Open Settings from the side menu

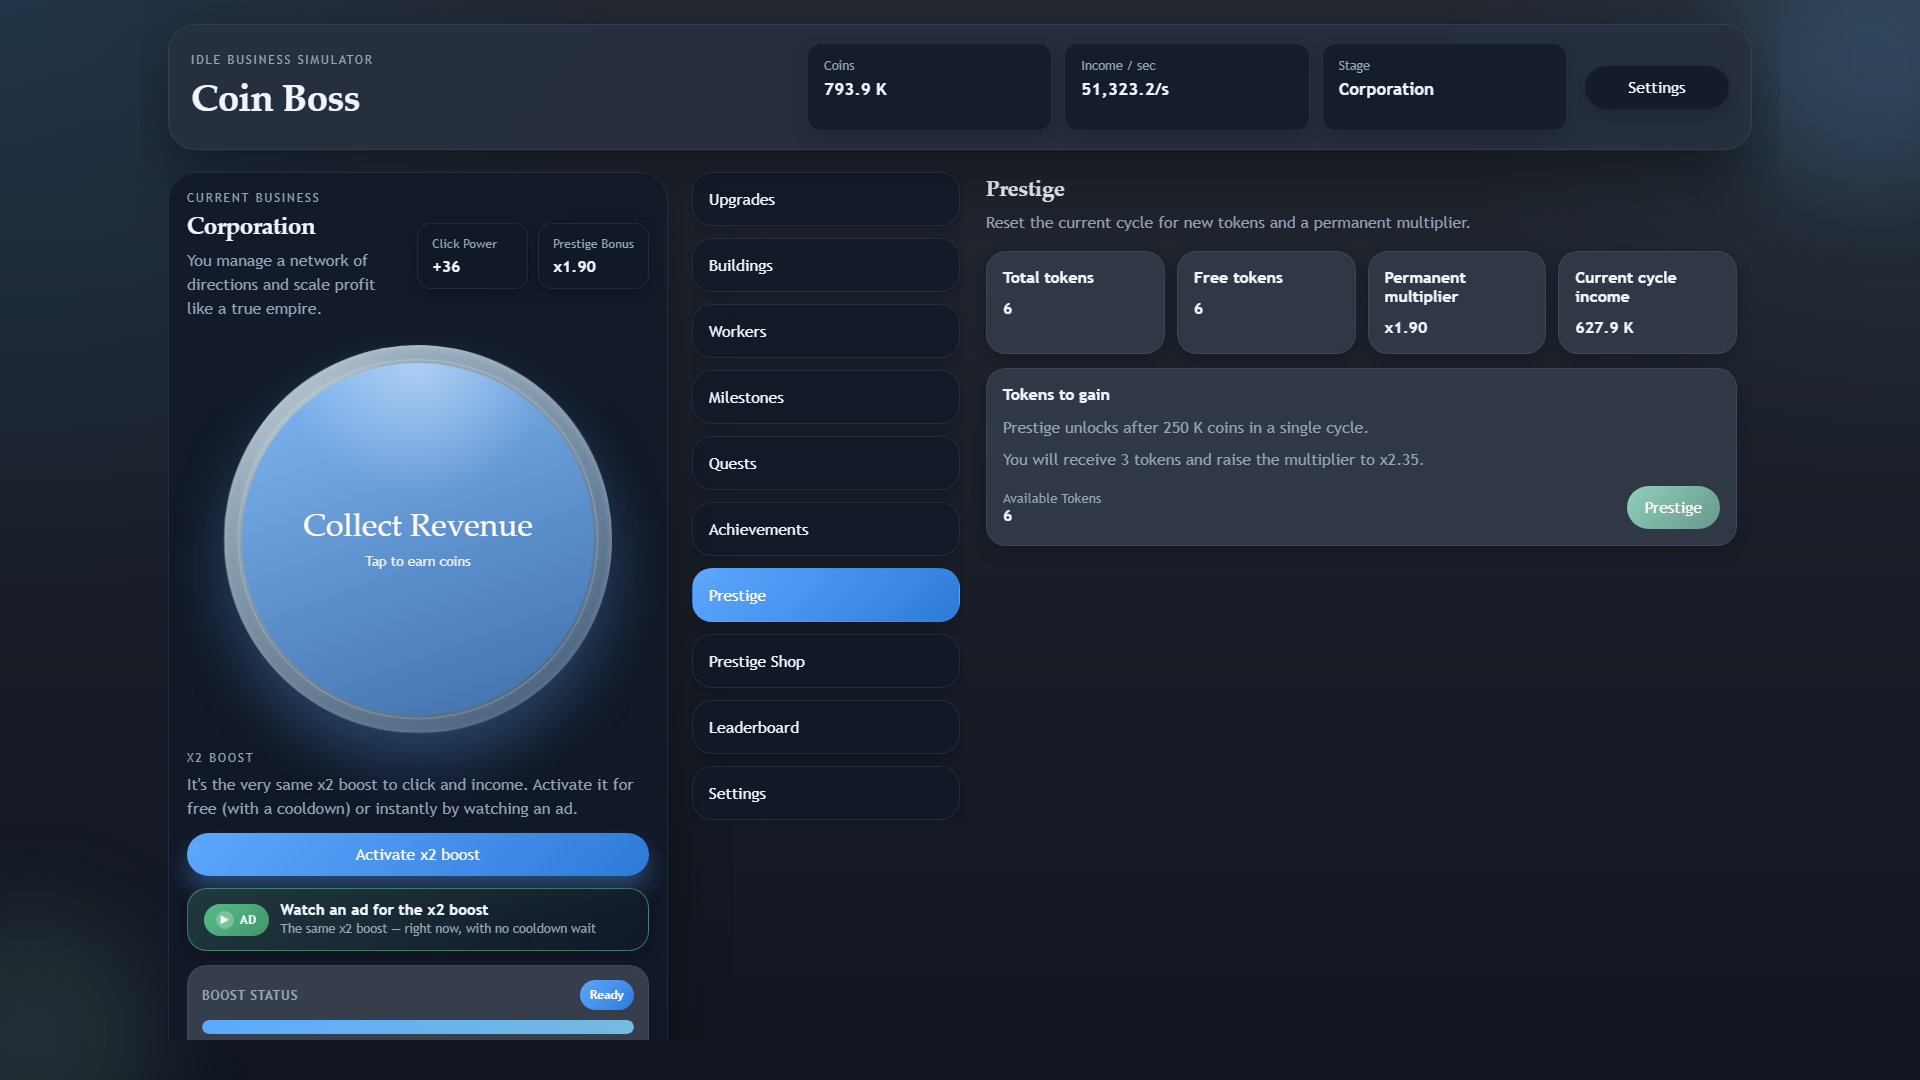click(826, 793)
